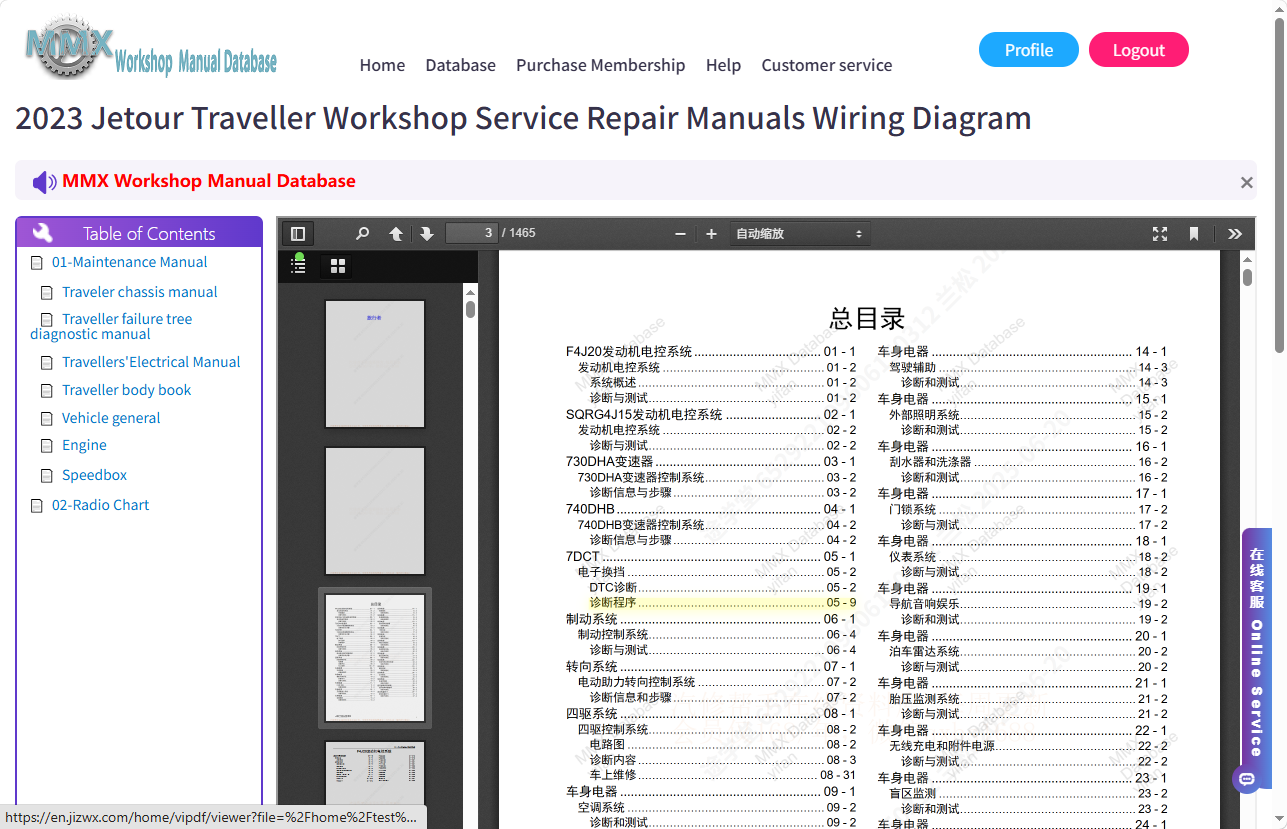Go to next page with down arrow
1287x829 pixels.
click(x=427, y=234)
